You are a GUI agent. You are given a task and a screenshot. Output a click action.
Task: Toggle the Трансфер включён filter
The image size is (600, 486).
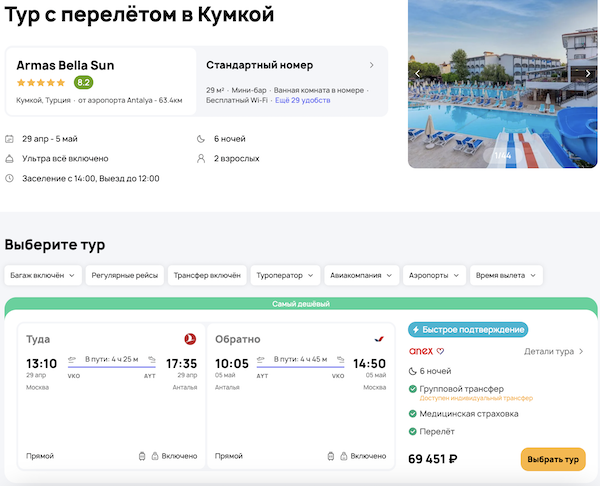206,275
